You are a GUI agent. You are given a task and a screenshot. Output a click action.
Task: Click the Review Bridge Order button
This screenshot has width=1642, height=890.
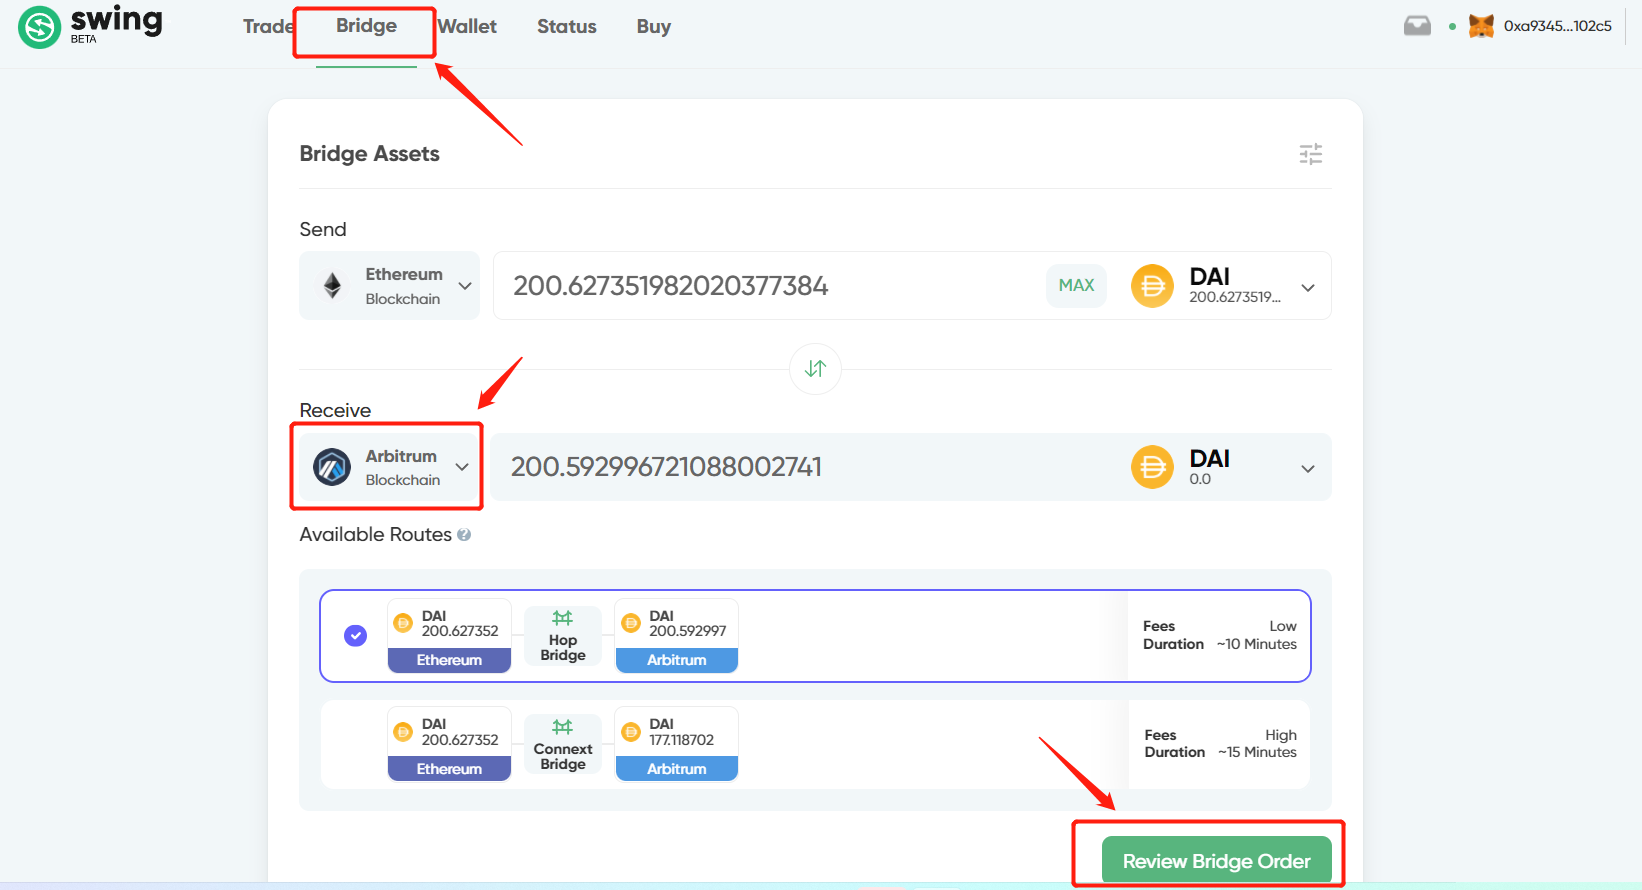tap(1216, 861)
